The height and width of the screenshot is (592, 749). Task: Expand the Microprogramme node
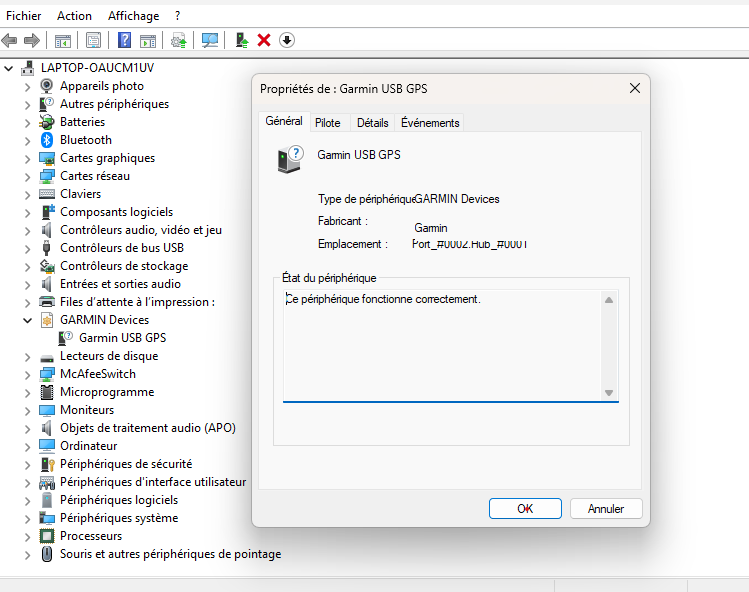coord(27,393)
